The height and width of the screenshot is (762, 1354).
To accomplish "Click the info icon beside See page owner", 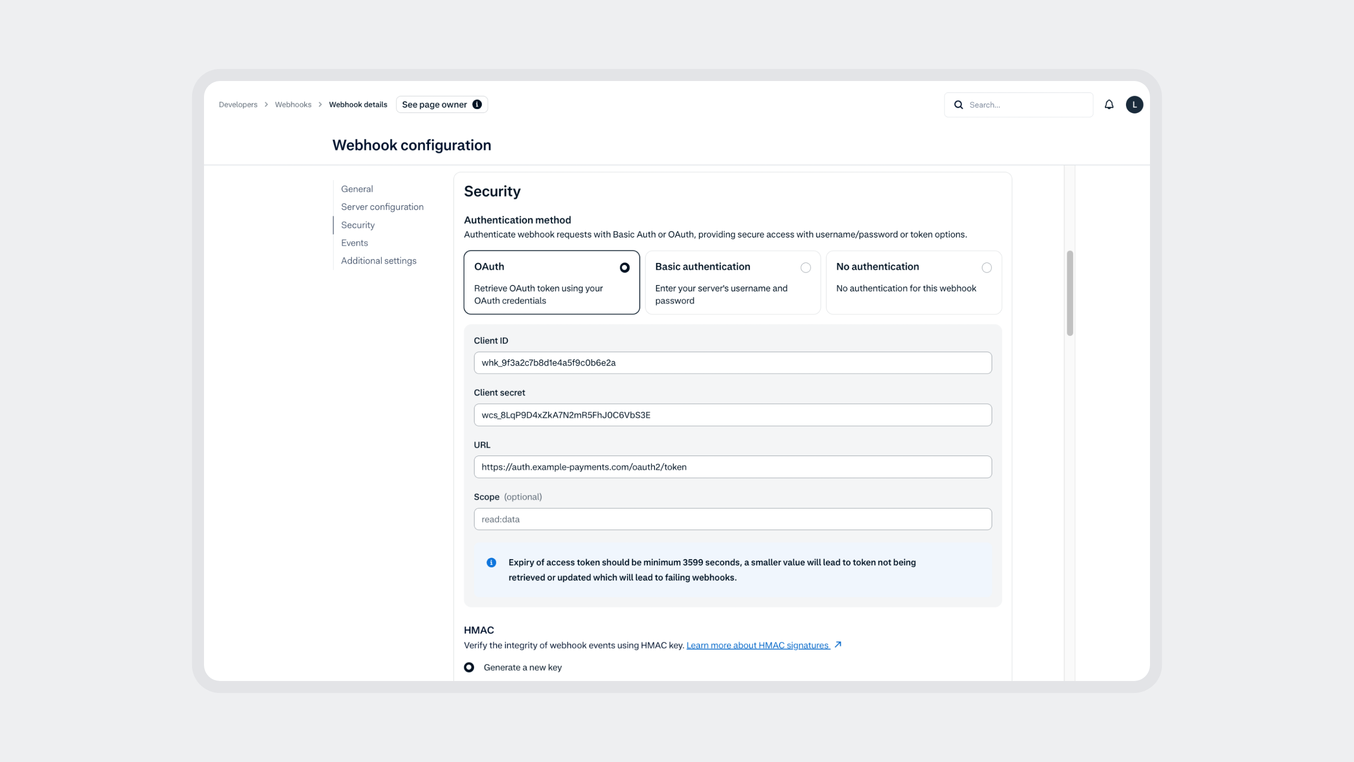I will point(477,104).
